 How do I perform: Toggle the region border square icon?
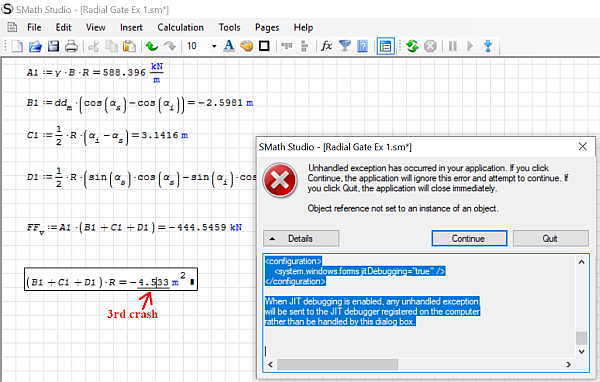point(264,46)
